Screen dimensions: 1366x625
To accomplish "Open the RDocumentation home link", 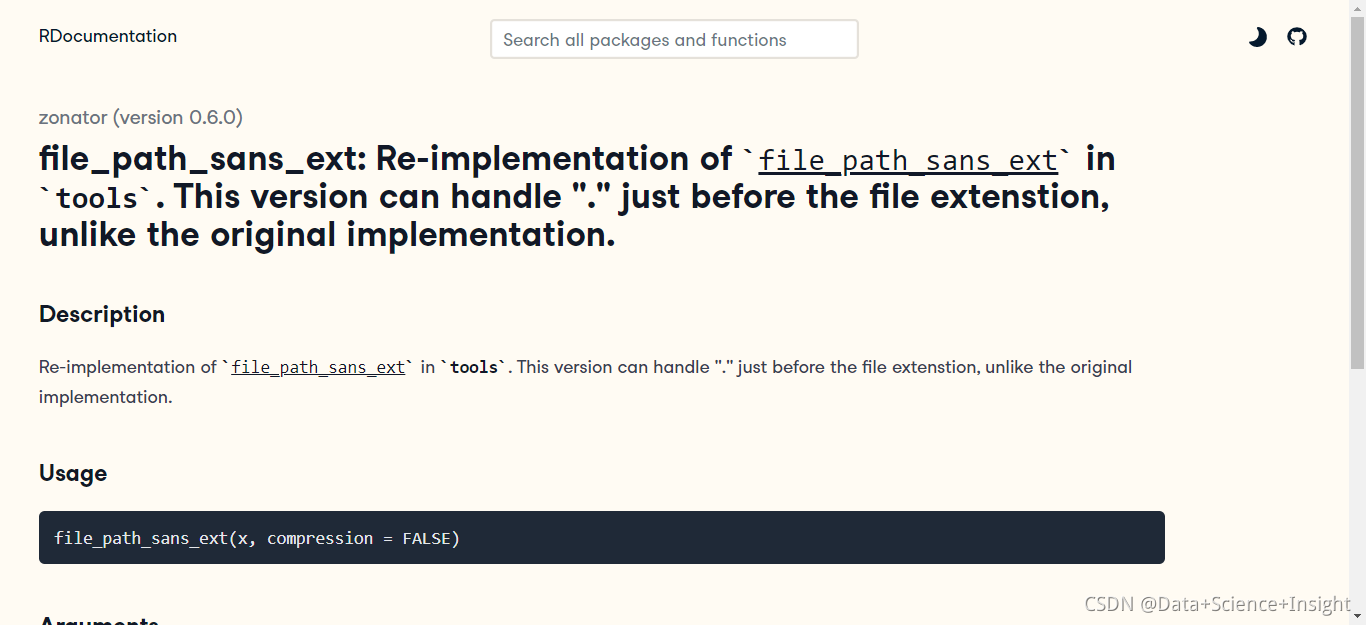I will [x=108, y=36].
